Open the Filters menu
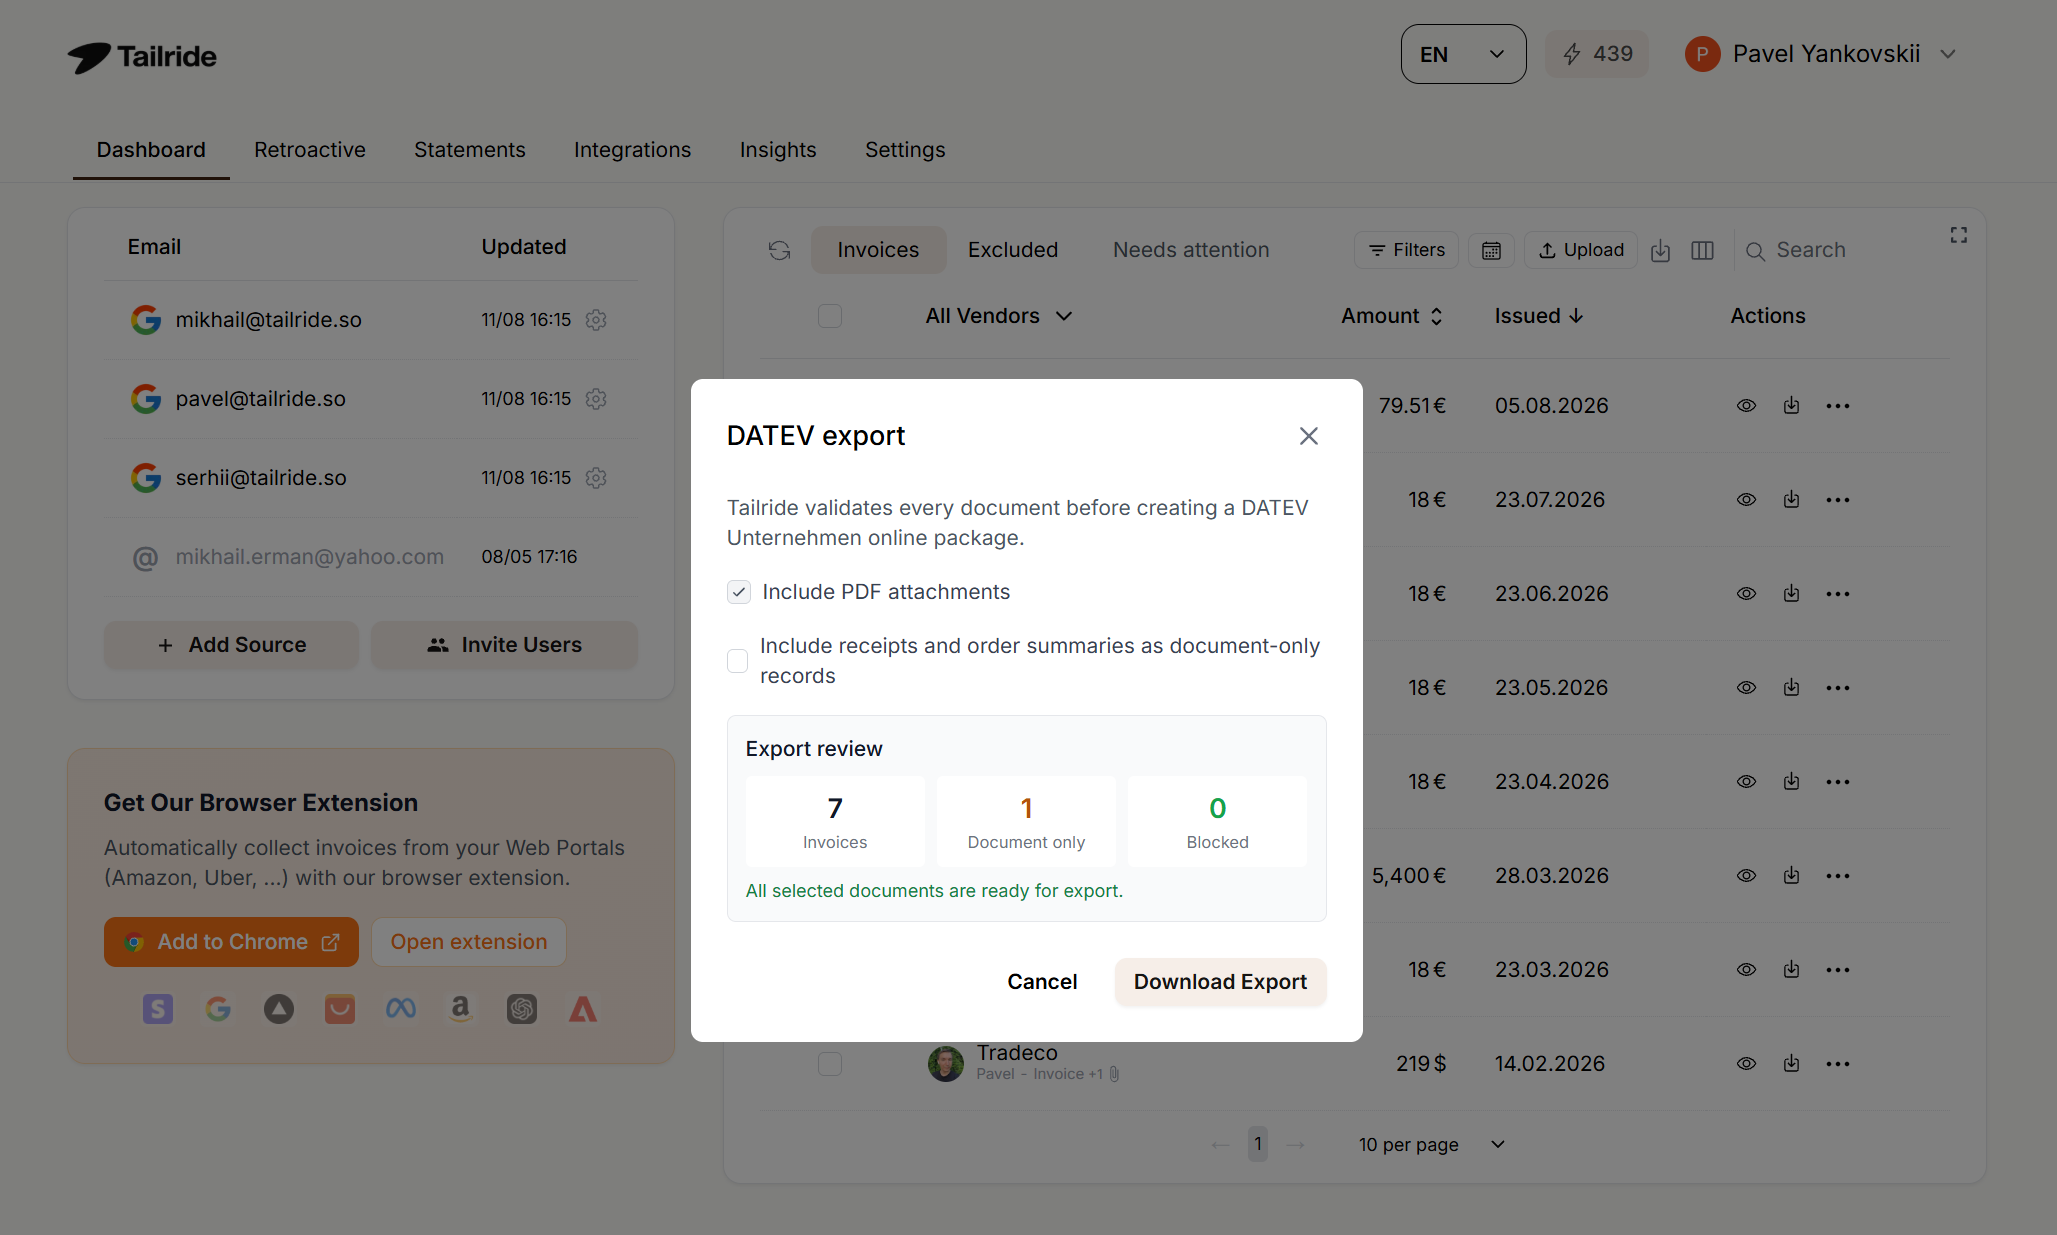Viewport: 2057px width, 1235px height. coord(1406,250)
